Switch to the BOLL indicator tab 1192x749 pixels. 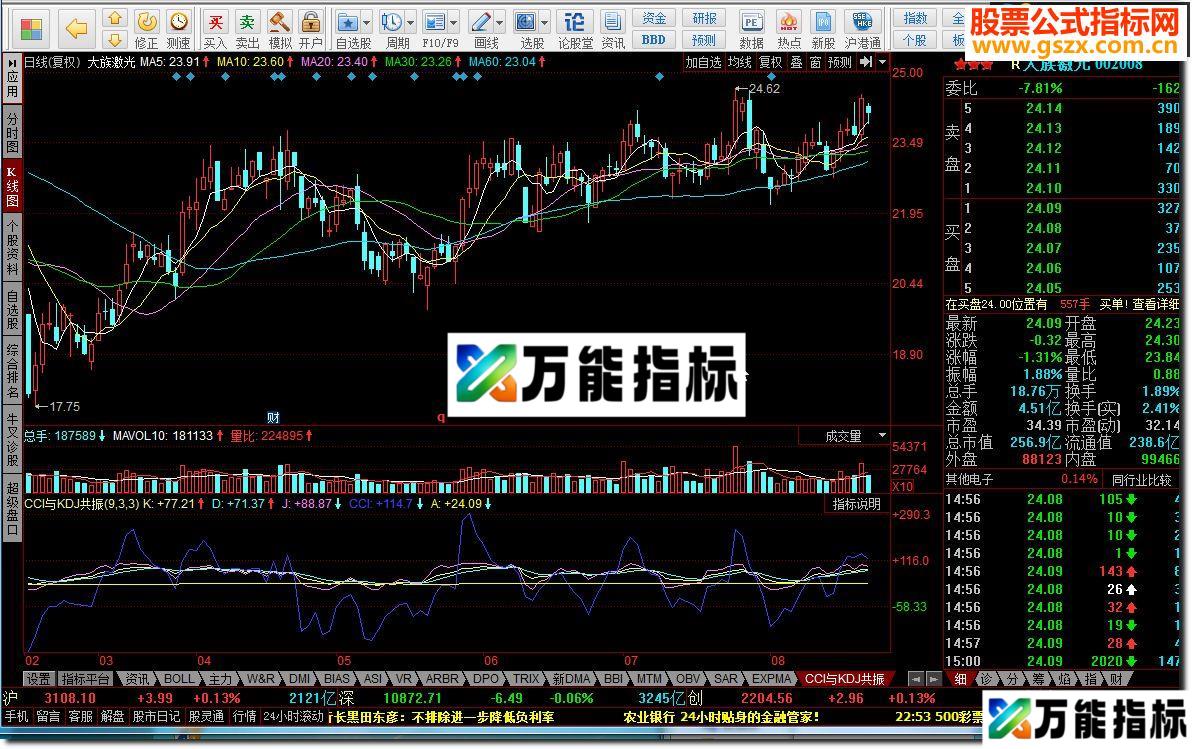[178, 679]
